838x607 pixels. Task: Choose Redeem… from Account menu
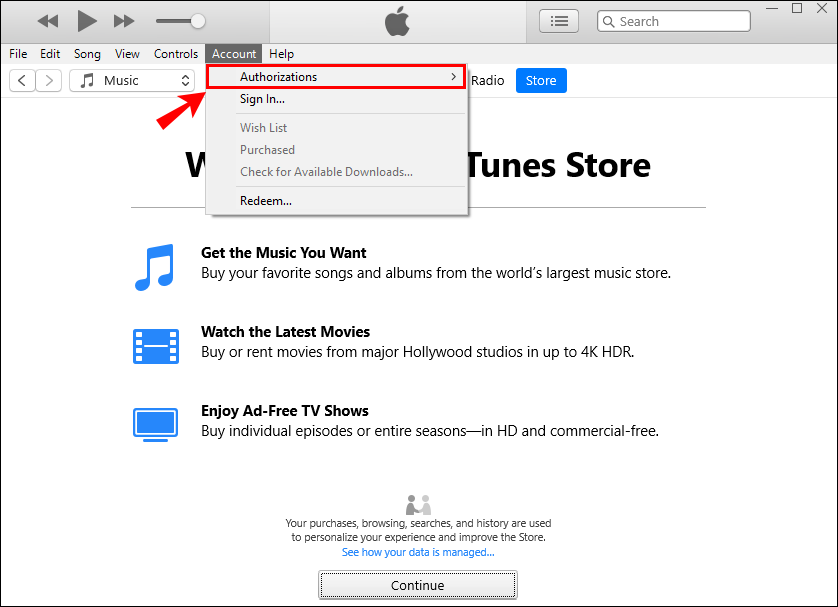click(x=336, y=201)
